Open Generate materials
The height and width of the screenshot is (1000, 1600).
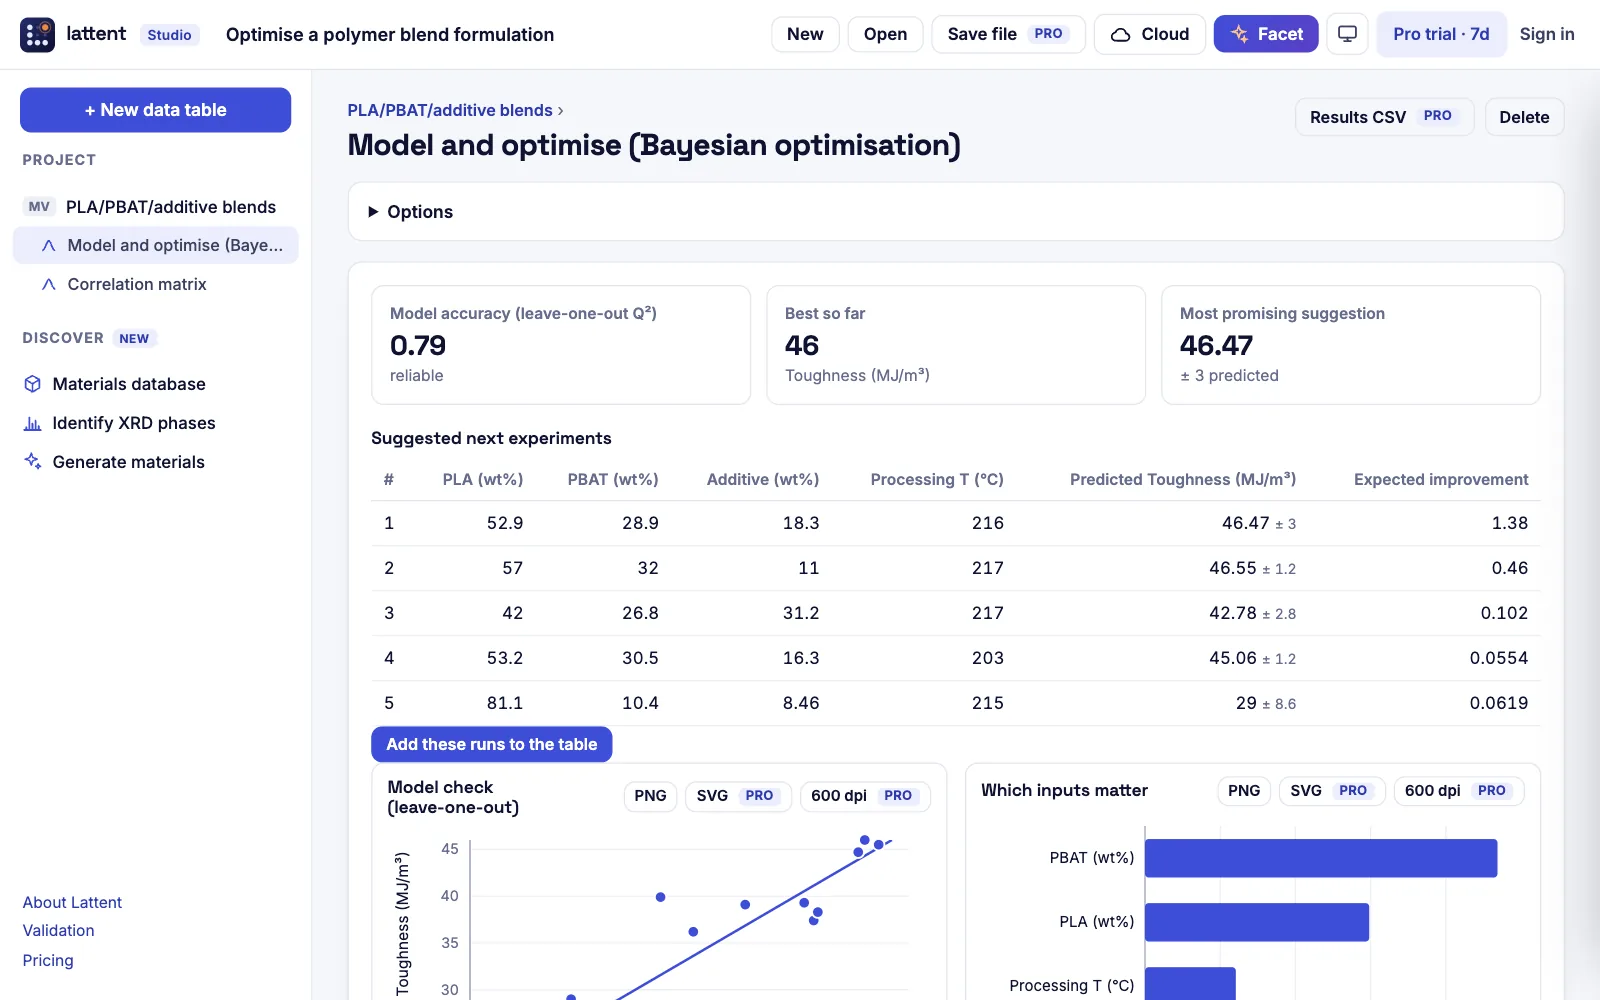[x=128, y=461]
